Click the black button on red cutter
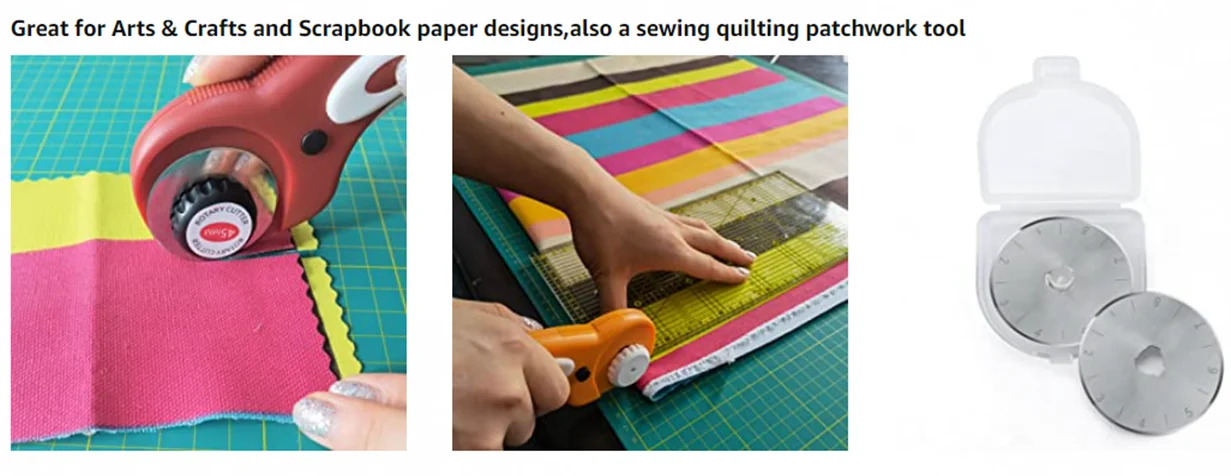Screen dimensions: 1231x476 click(x=316, y=142)
